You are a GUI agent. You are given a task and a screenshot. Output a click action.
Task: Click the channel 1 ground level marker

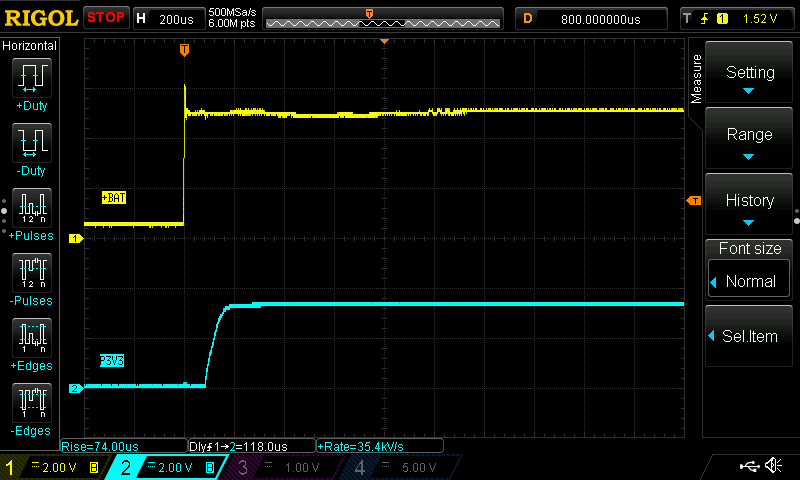coord(76,238)
